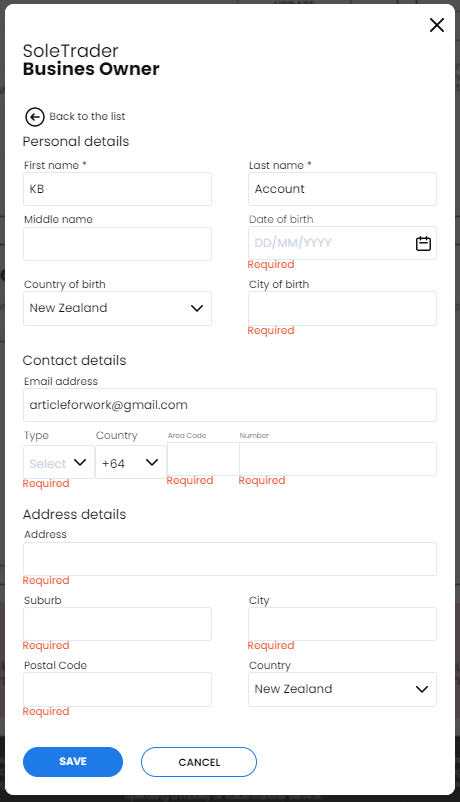This screenshot has width=460, height=802.
Task: Focus the First name field
Action: coord(117,189)
